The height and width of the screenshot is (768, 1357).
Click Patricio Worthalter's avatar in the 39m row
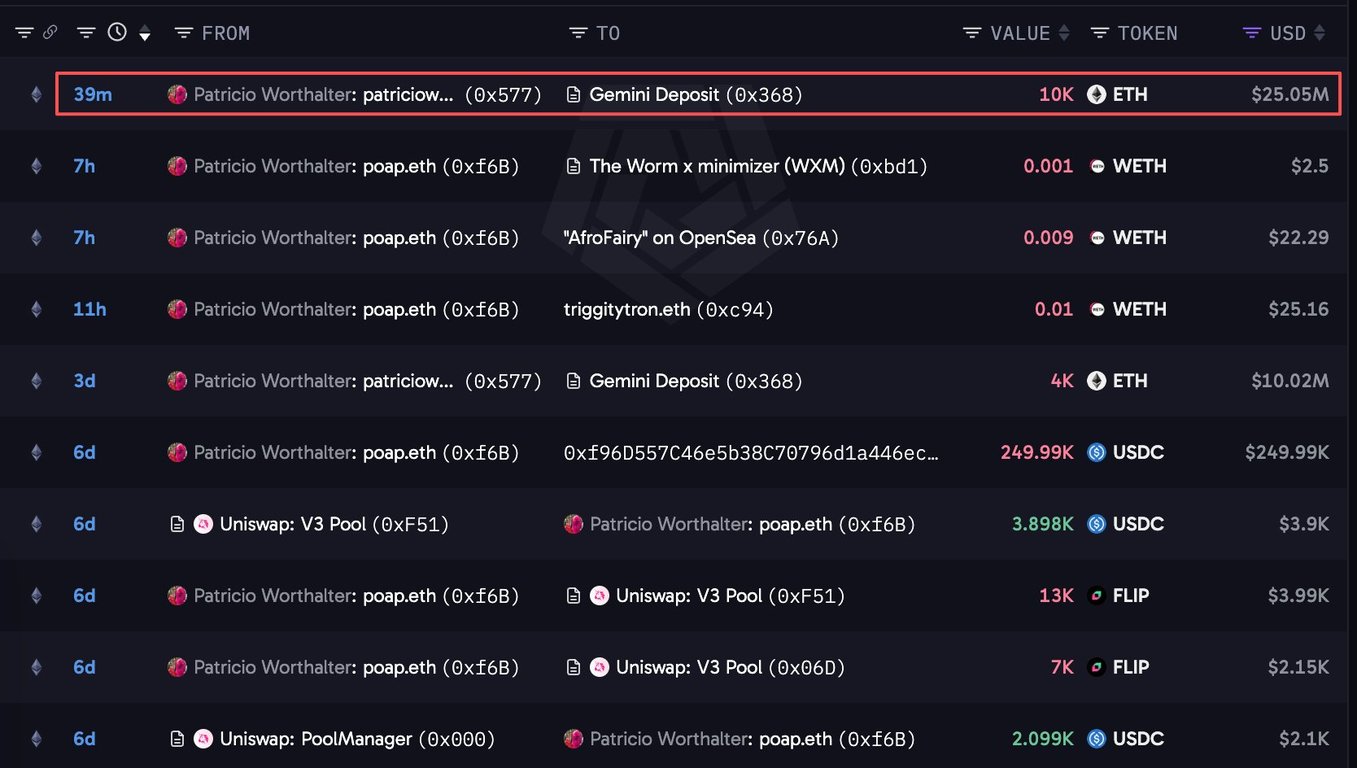coord(177,95)
